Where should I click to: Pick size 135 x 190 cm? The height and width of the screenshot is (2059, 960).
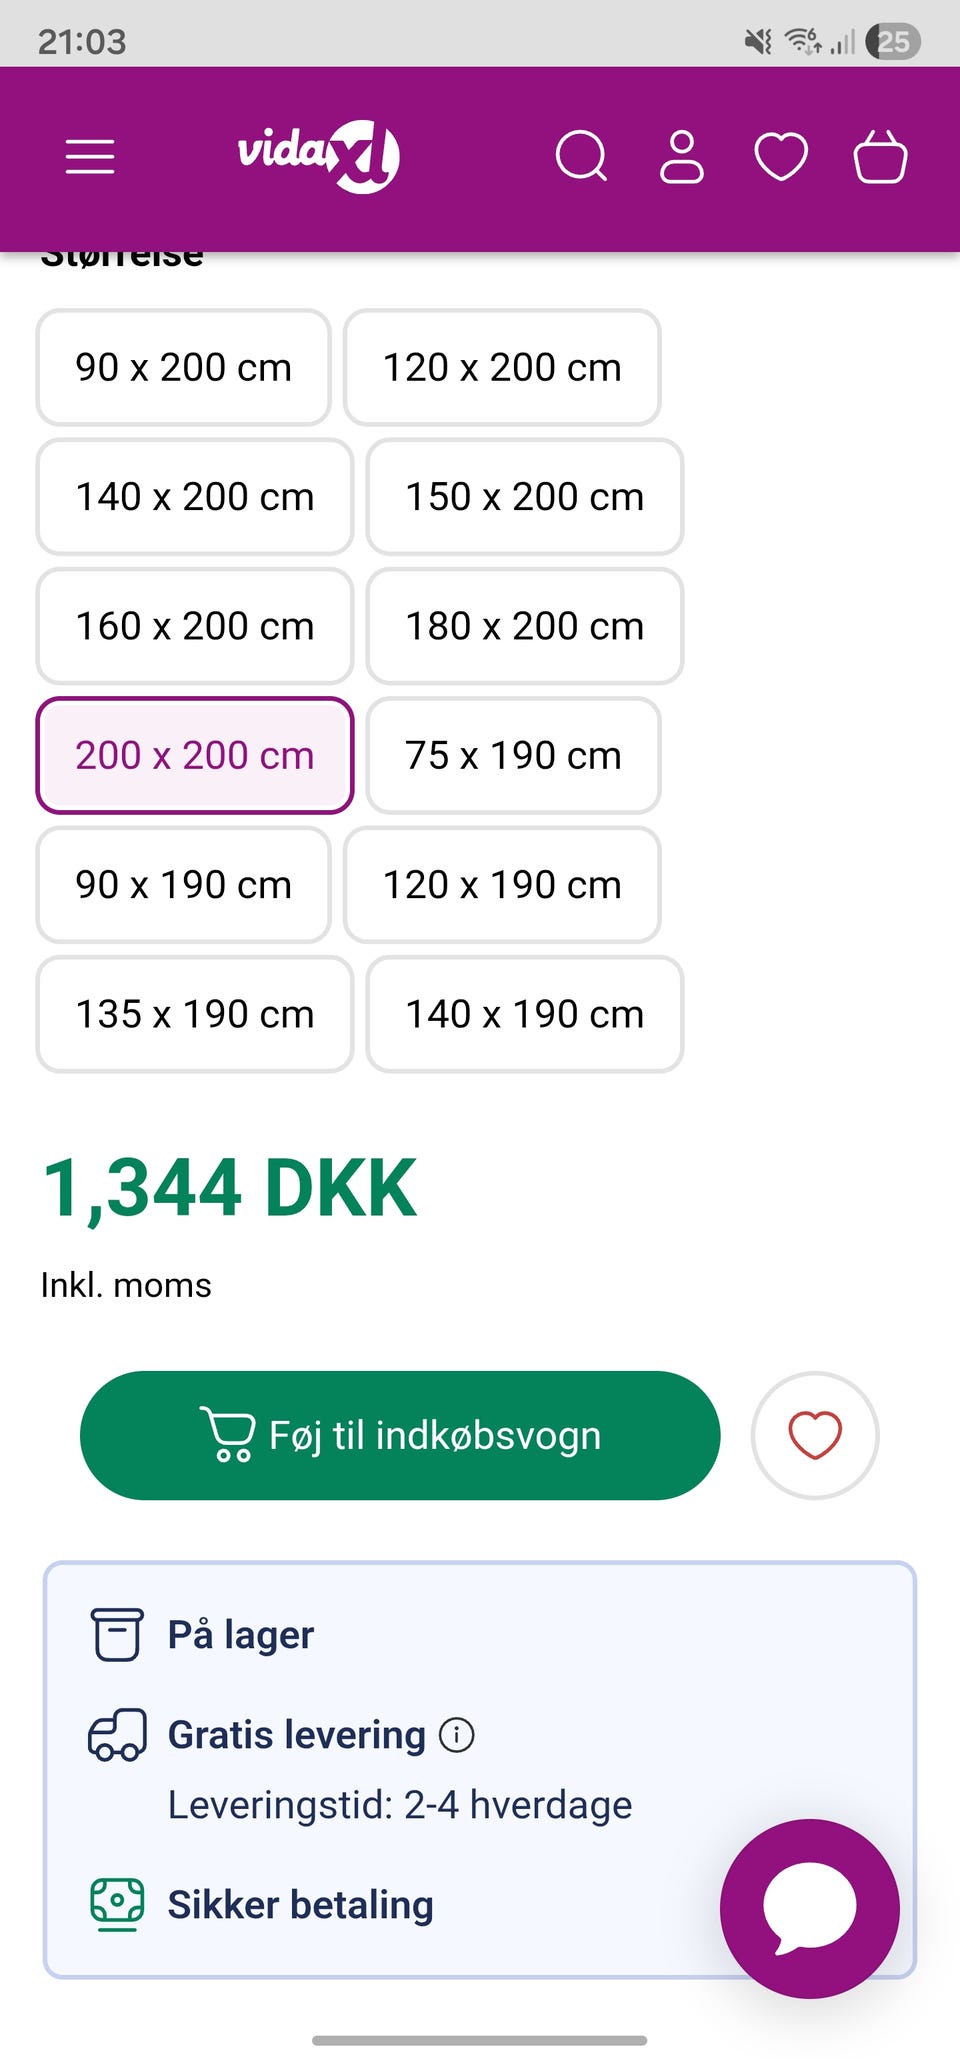[x=195, y=1014]
